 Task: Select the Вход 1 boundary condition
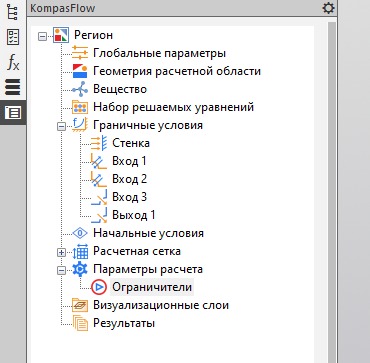129,161
